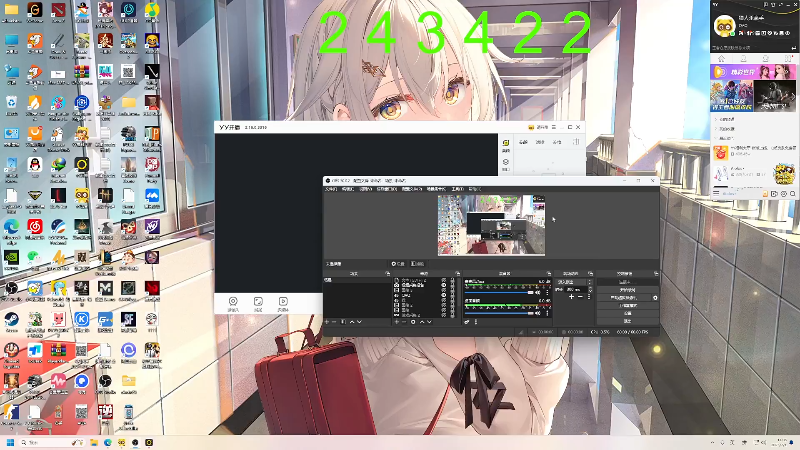Screen dimensions: 800x450
Task: Adjust the transition duration stepper
Action: 590,289
